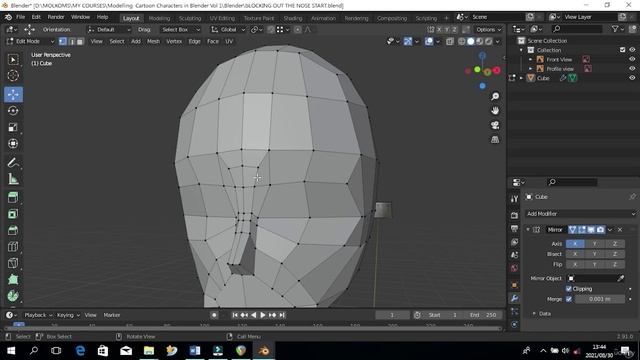
Task: Open the Object Properties tab
Action: pyautogui.click(x=514, y=284)
